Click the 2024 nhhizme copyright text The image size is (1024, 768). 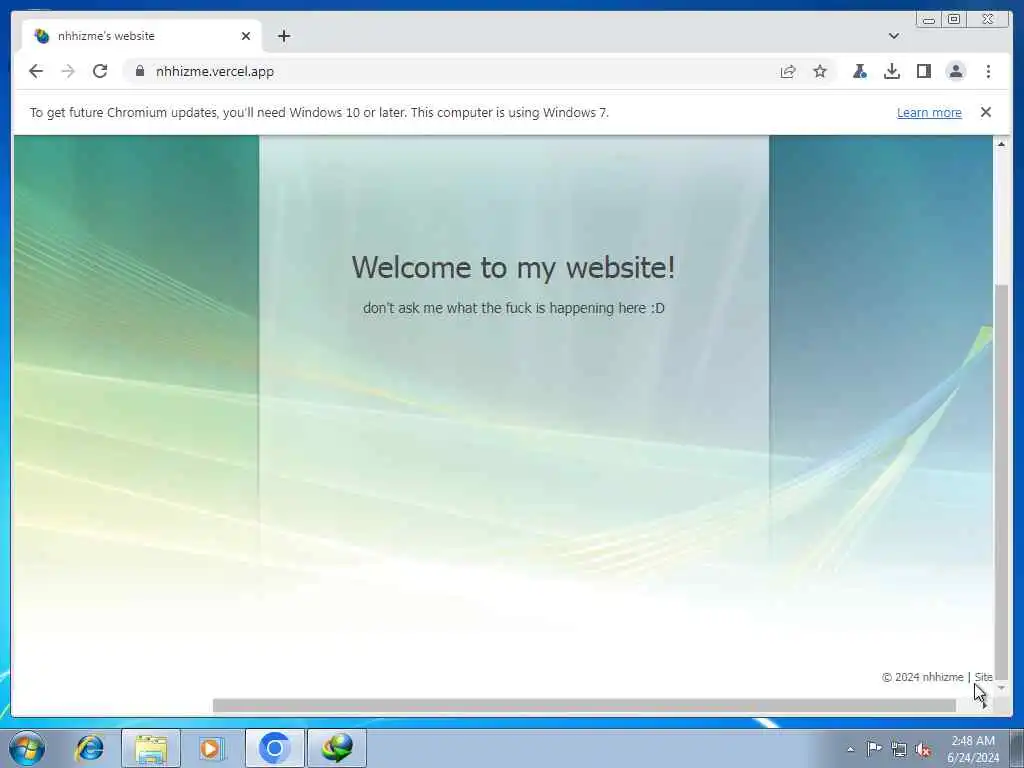pyautogui.click(x=922, y=677)
